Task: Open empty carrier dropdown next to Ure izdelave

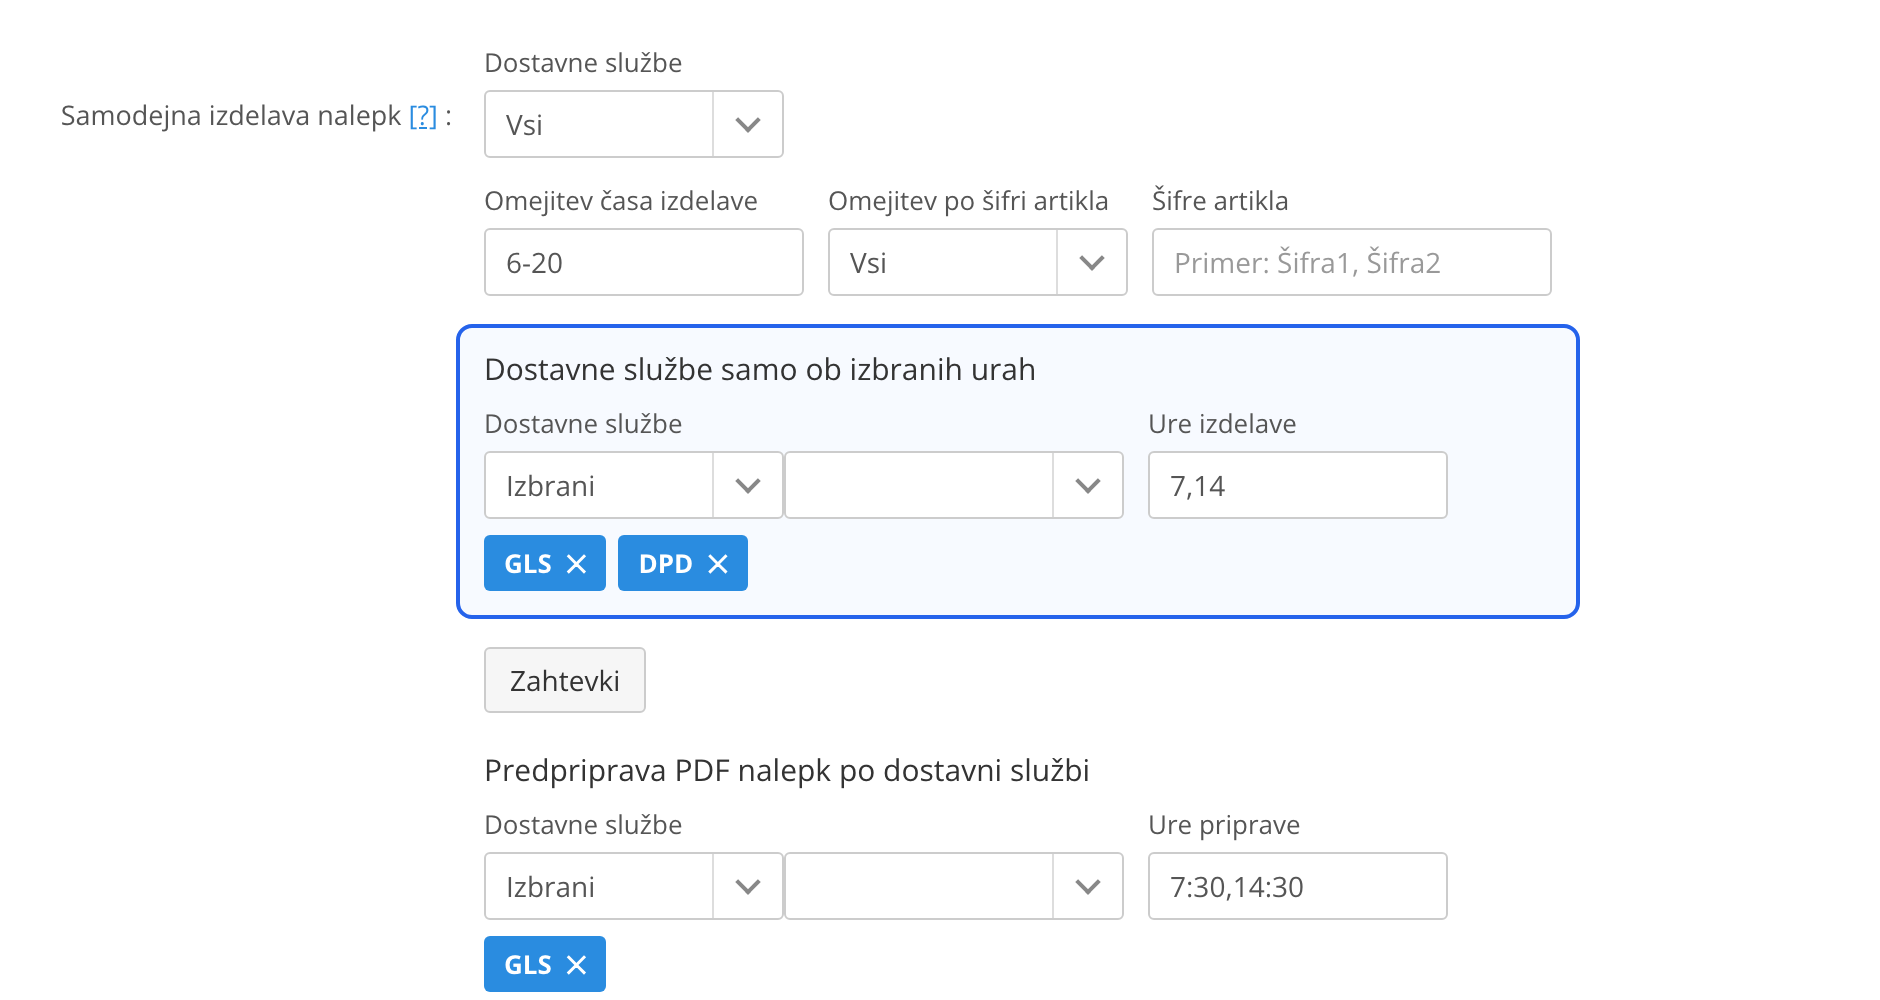Action: point(954,485)
